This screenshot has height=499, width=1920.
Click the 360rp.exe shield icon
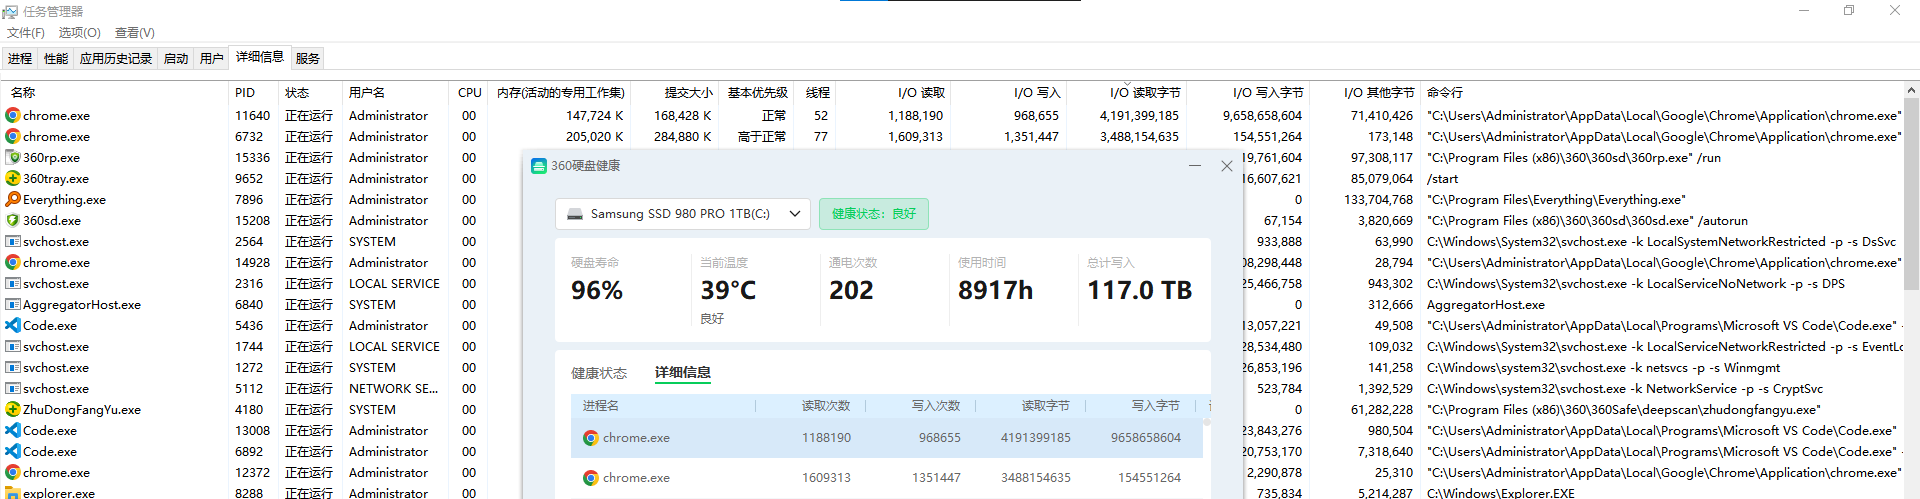coord(13,158)
